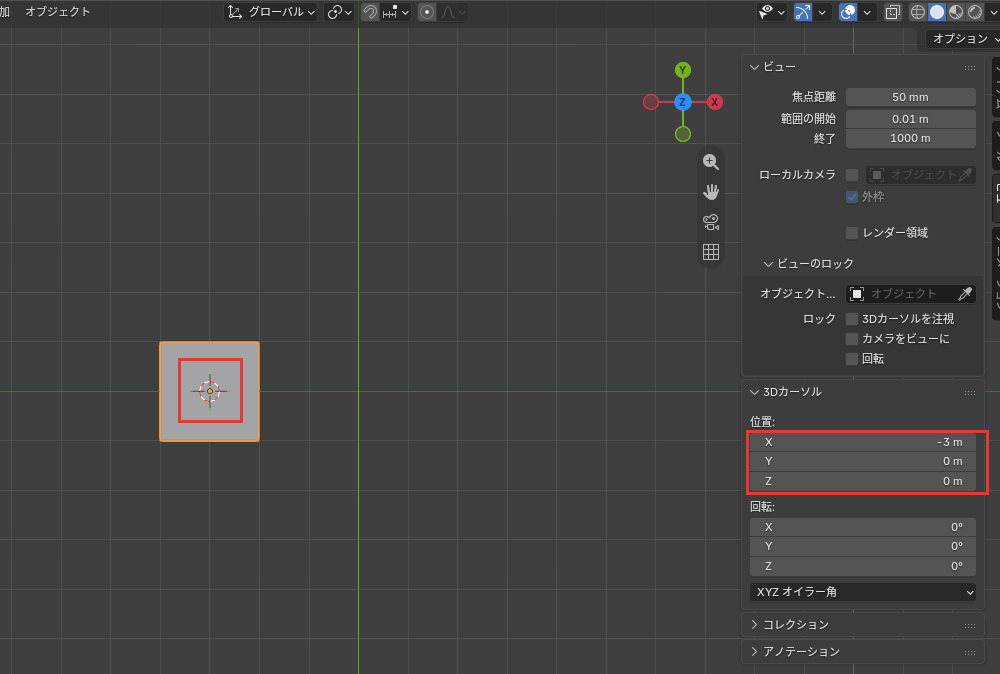The width and height of the screenshot is (1000, 674).
Task: Check the 回転 lock checkbox
Action: tap(852, 359)
